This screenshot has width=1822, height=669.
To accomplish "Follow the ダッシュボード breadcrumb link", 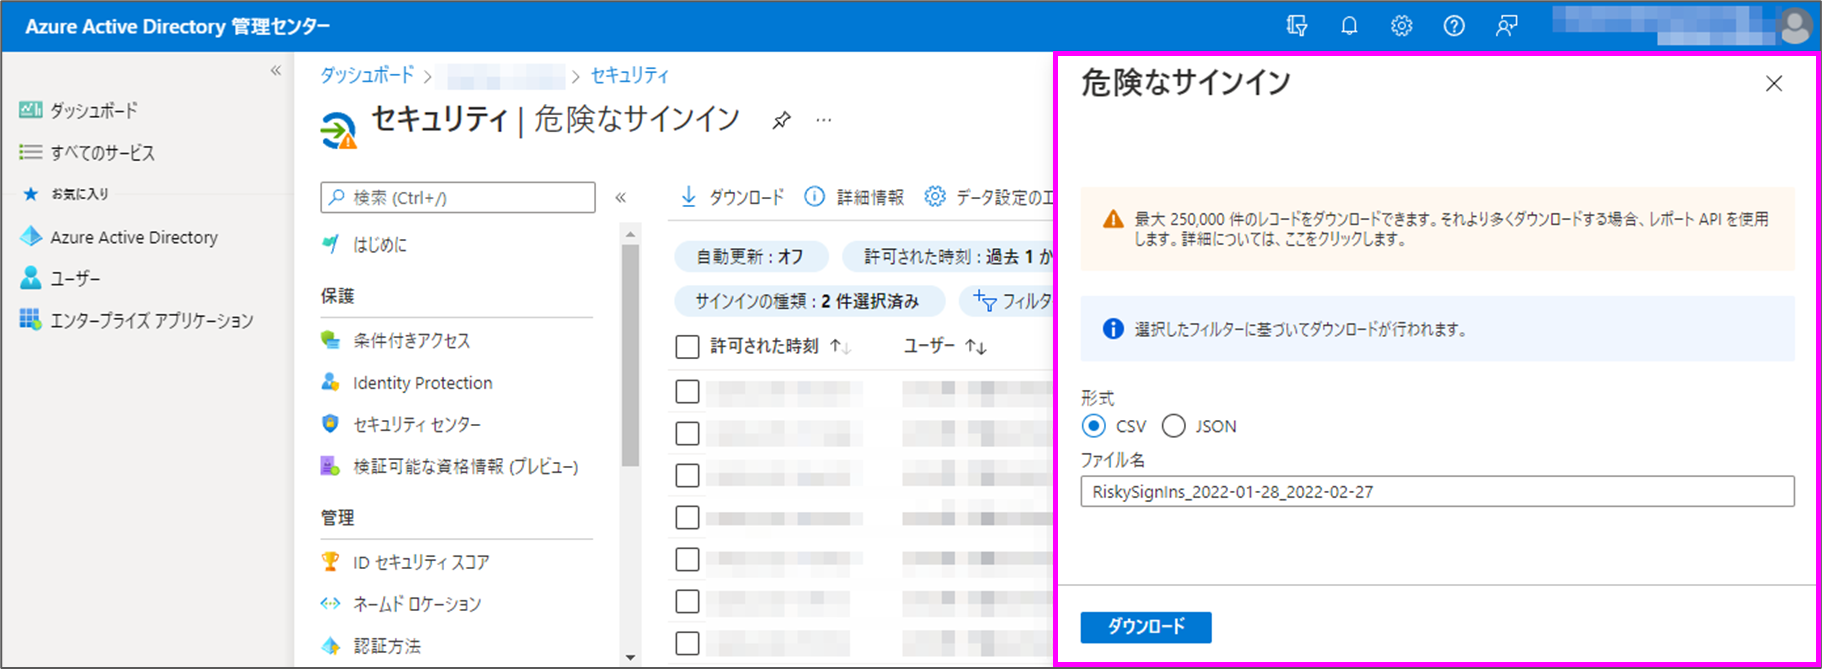I will coord(367,75).
